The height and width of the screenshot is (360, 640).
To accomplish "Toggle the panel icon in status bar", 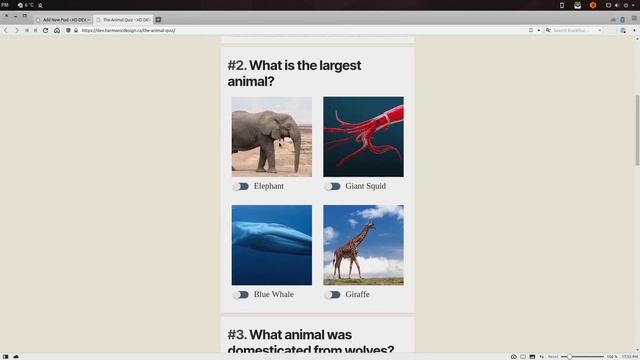I will [5, 356].
